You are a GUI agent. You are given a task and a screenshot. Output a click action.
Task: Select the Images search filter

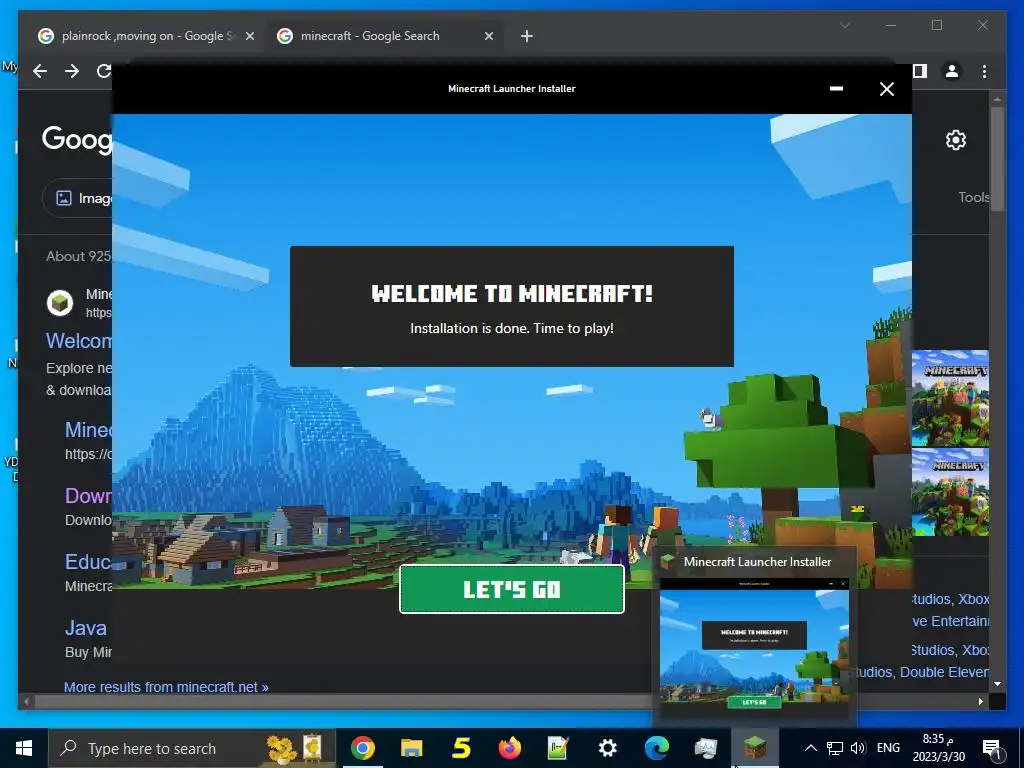78,198
